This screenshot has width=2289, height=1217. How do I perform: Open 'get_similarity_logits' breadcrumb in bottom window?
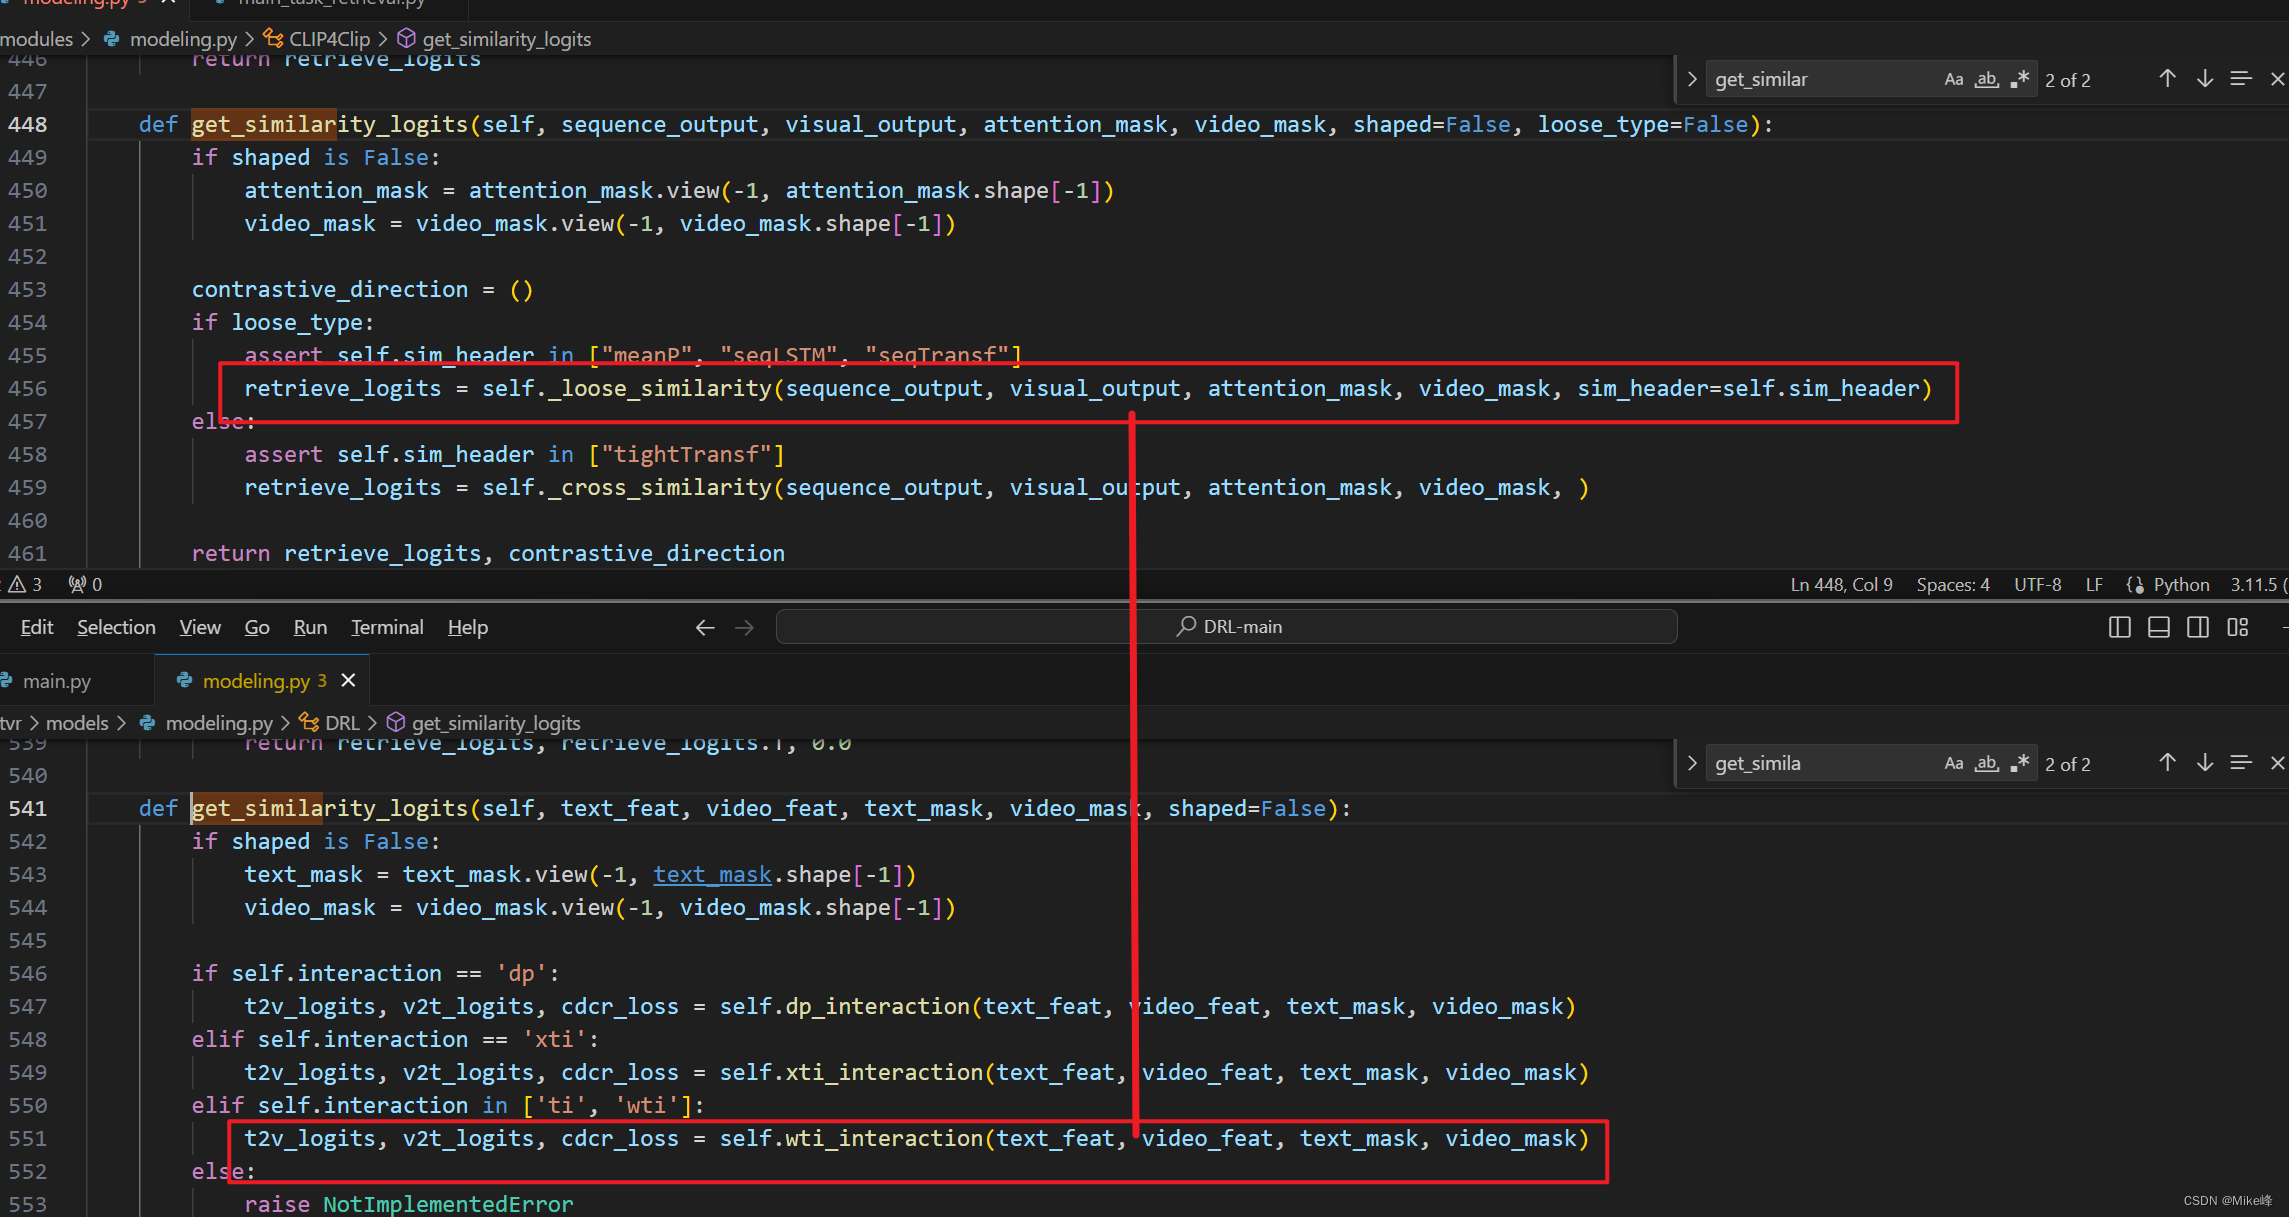[496, 723]
